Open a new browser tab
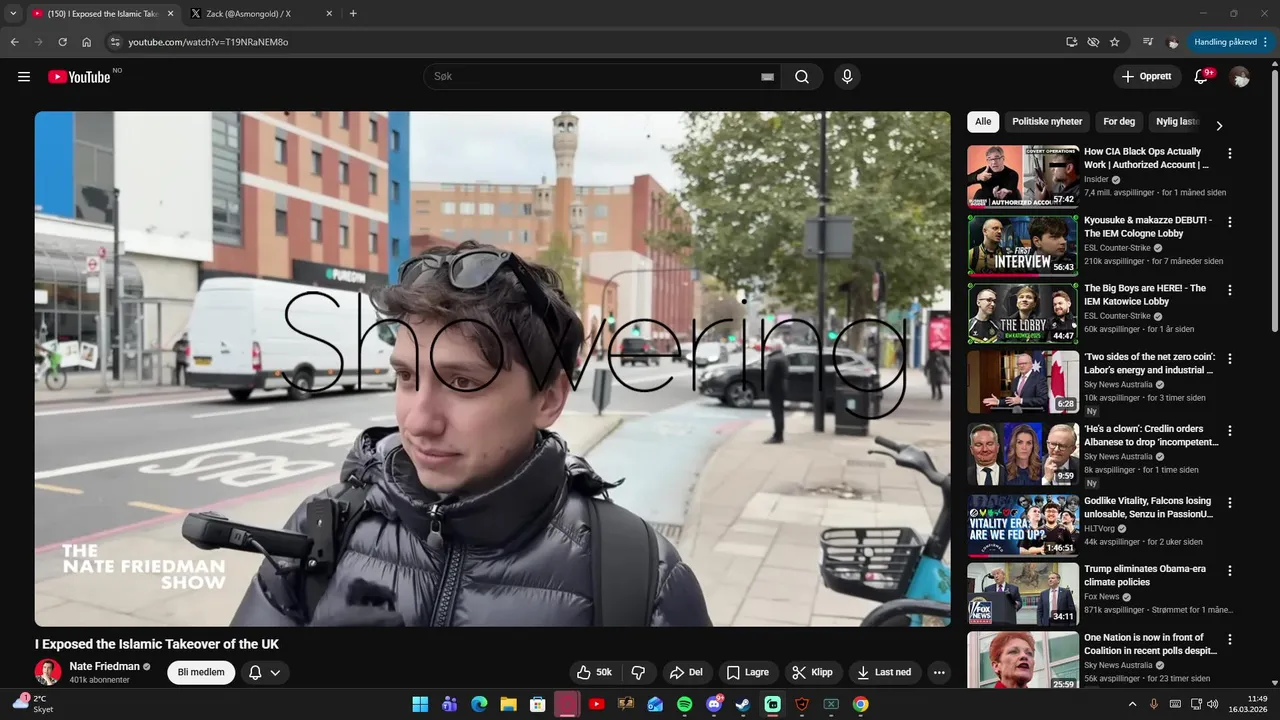1280x720 pixels. tap(353, 14)
